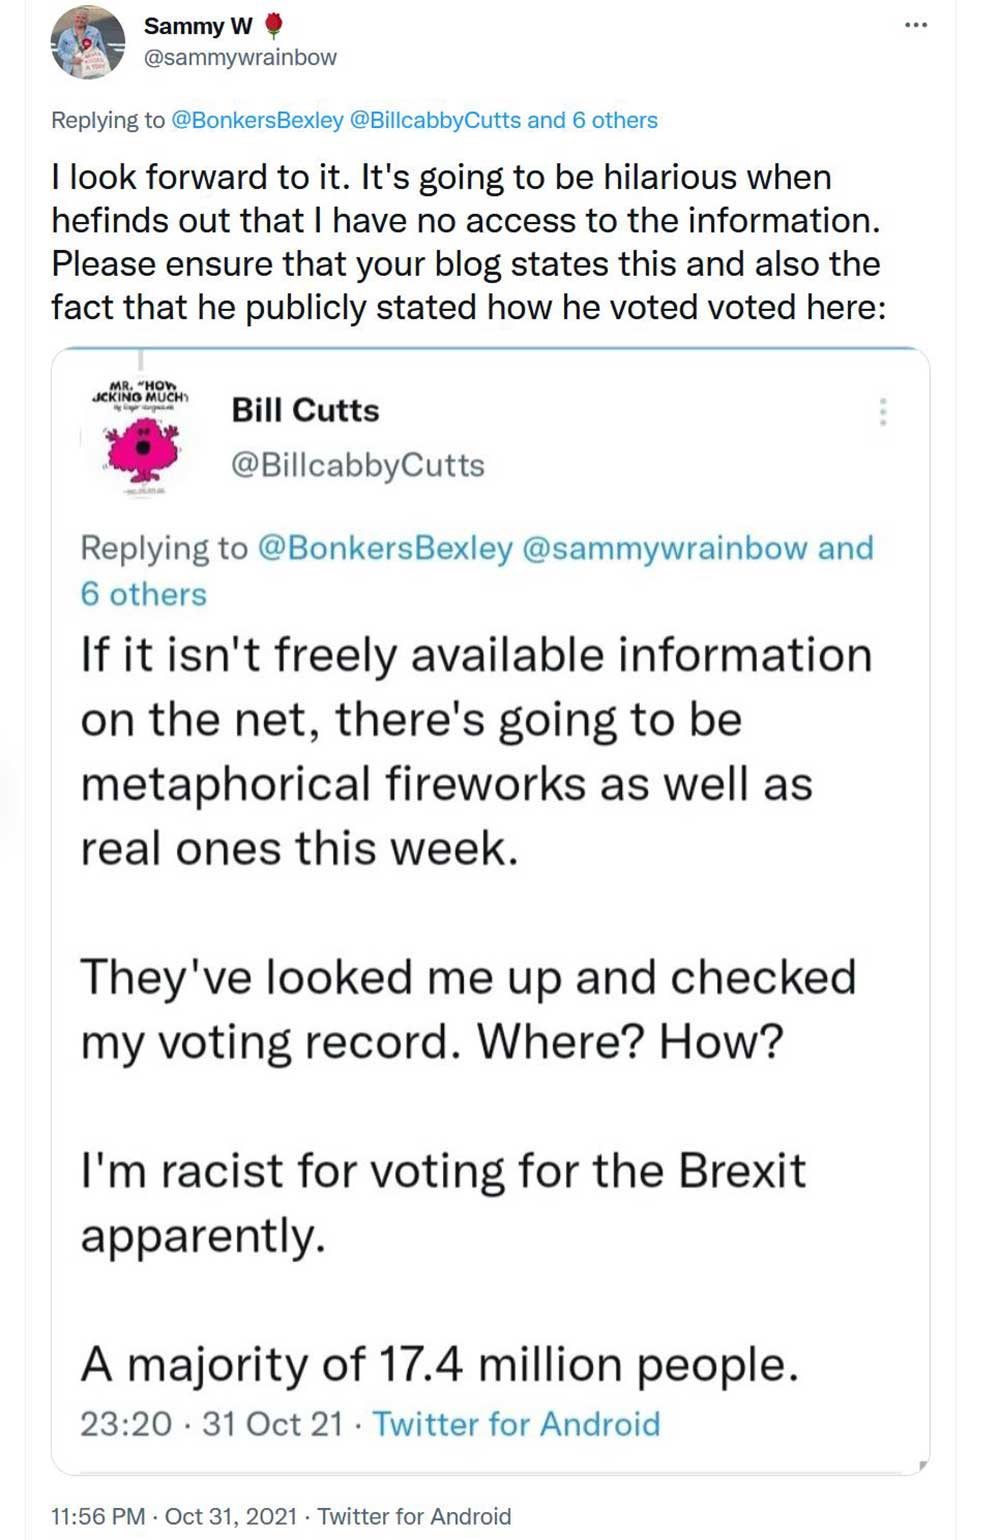Open @BonkersBexley inside the quoted tweet
Viewport: 1000px width, 1540px height.
point(385,548)
